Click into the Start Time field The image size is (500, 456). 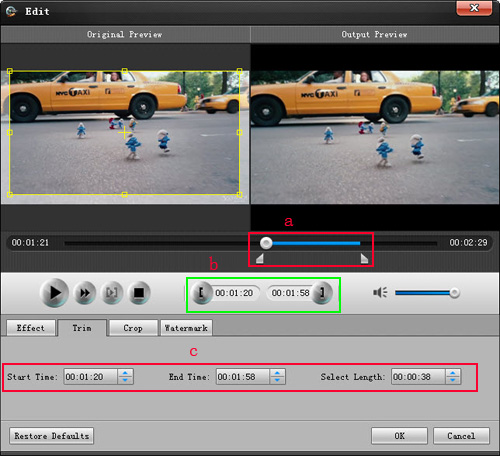click(x=90, y=377)
